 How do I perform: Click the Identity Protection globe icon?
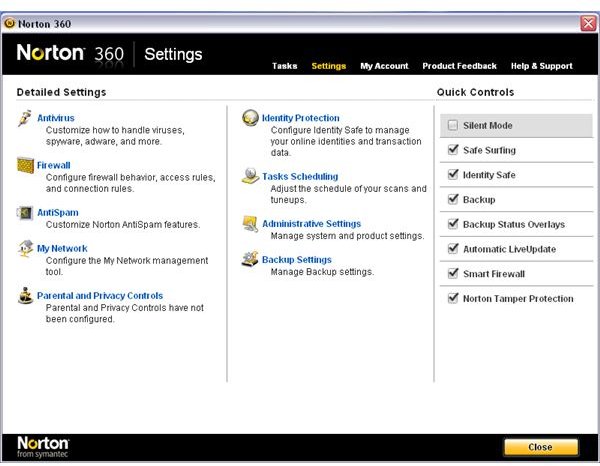point(250,118)
